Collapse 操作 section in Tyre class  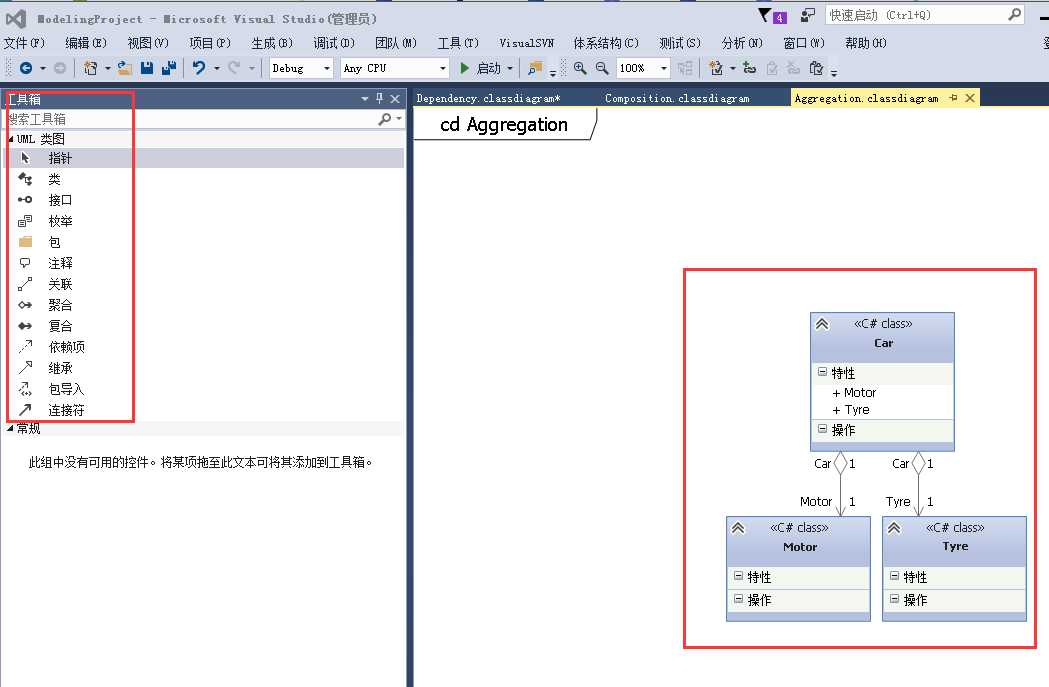(x=894, y=599)
